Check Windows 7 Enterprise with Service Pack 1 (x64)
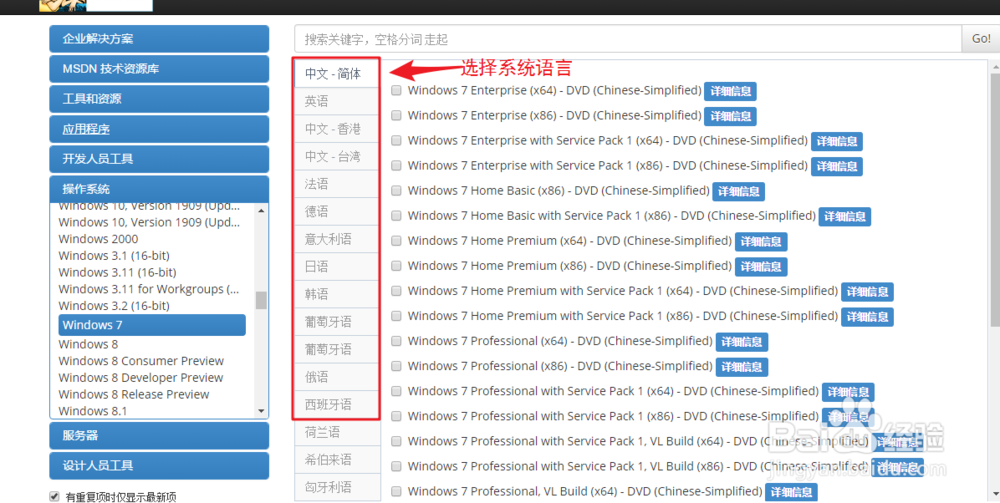Screen dimensions: 1000x503 click(396, 140)
